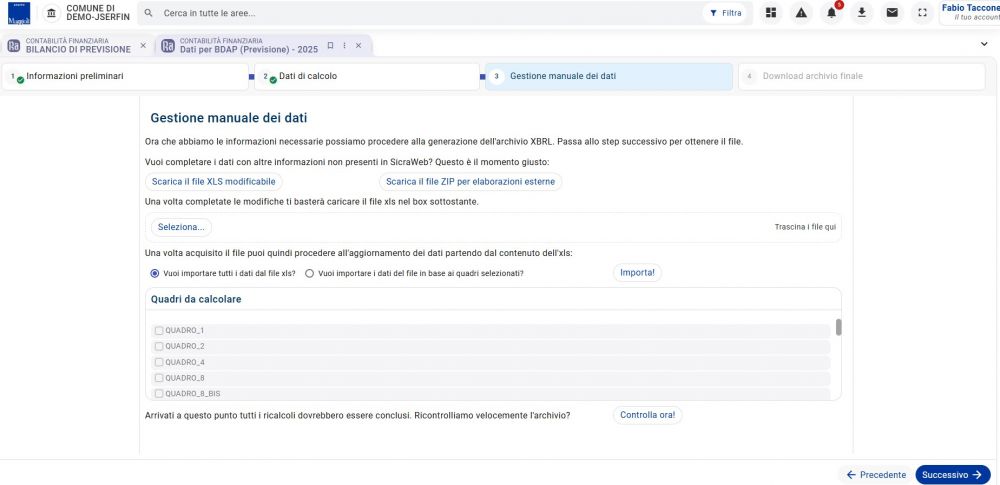The height and width of the screenshot is (485, 1000).
Task: Click the green check on step 2
Action: click(273, 80)
